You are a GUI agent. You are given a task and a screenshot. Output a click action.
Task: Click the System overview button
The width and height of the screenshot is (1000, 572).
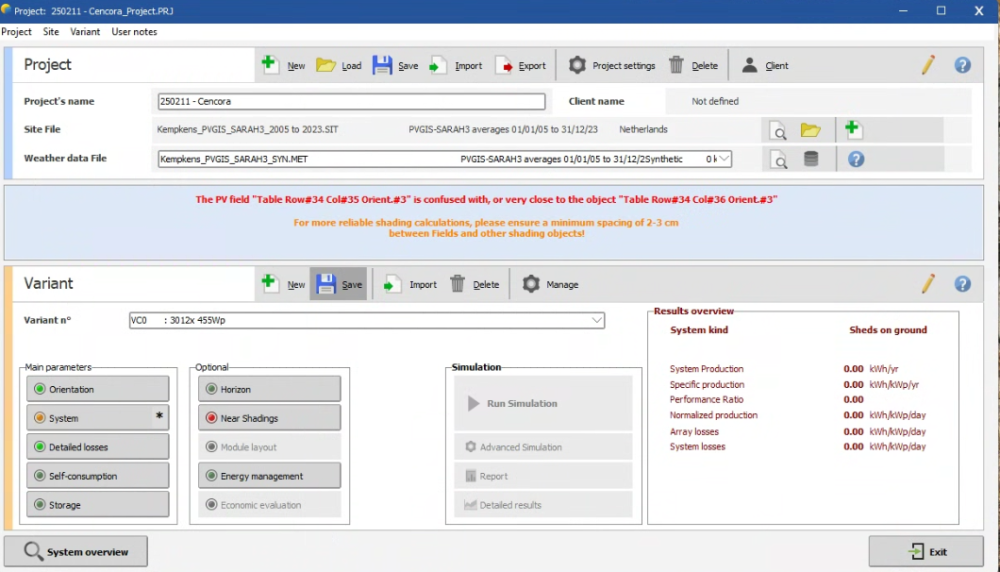click(76, 551)
